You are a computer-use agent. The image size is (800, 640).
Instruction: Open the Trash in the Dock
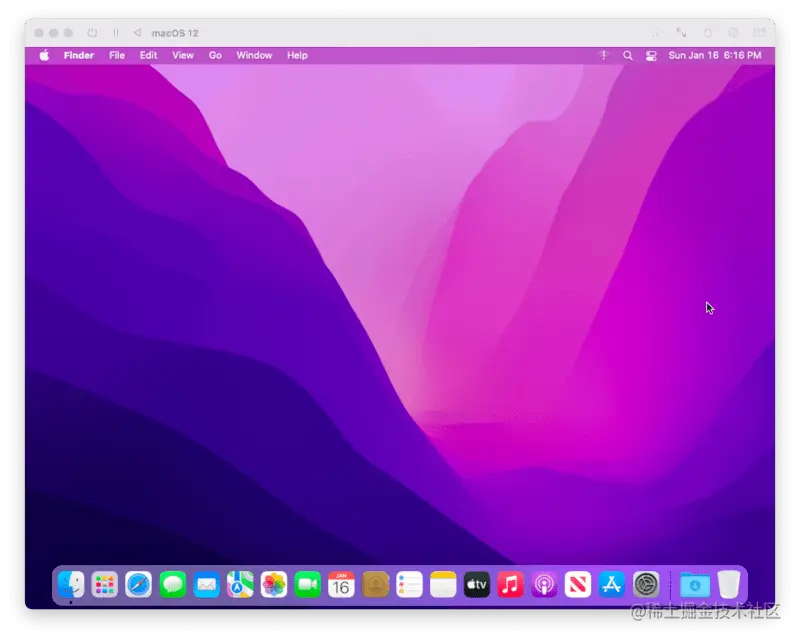(x=729, y=584)
